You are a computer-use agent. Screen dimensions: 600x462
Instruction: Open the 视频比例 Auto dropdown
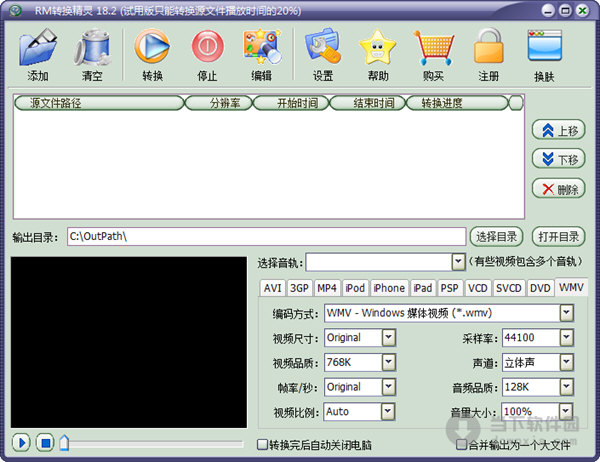point(388,411)
